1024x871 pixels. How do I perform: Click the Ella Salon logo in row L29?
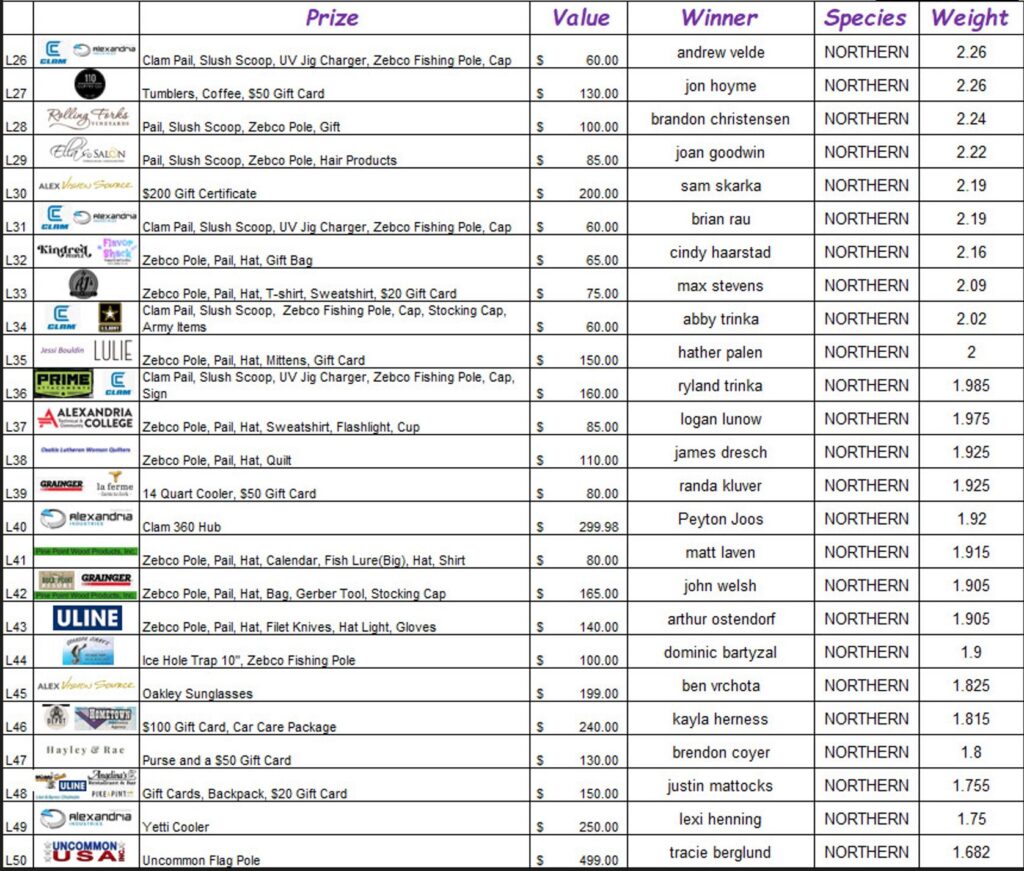tap(88, 151)
